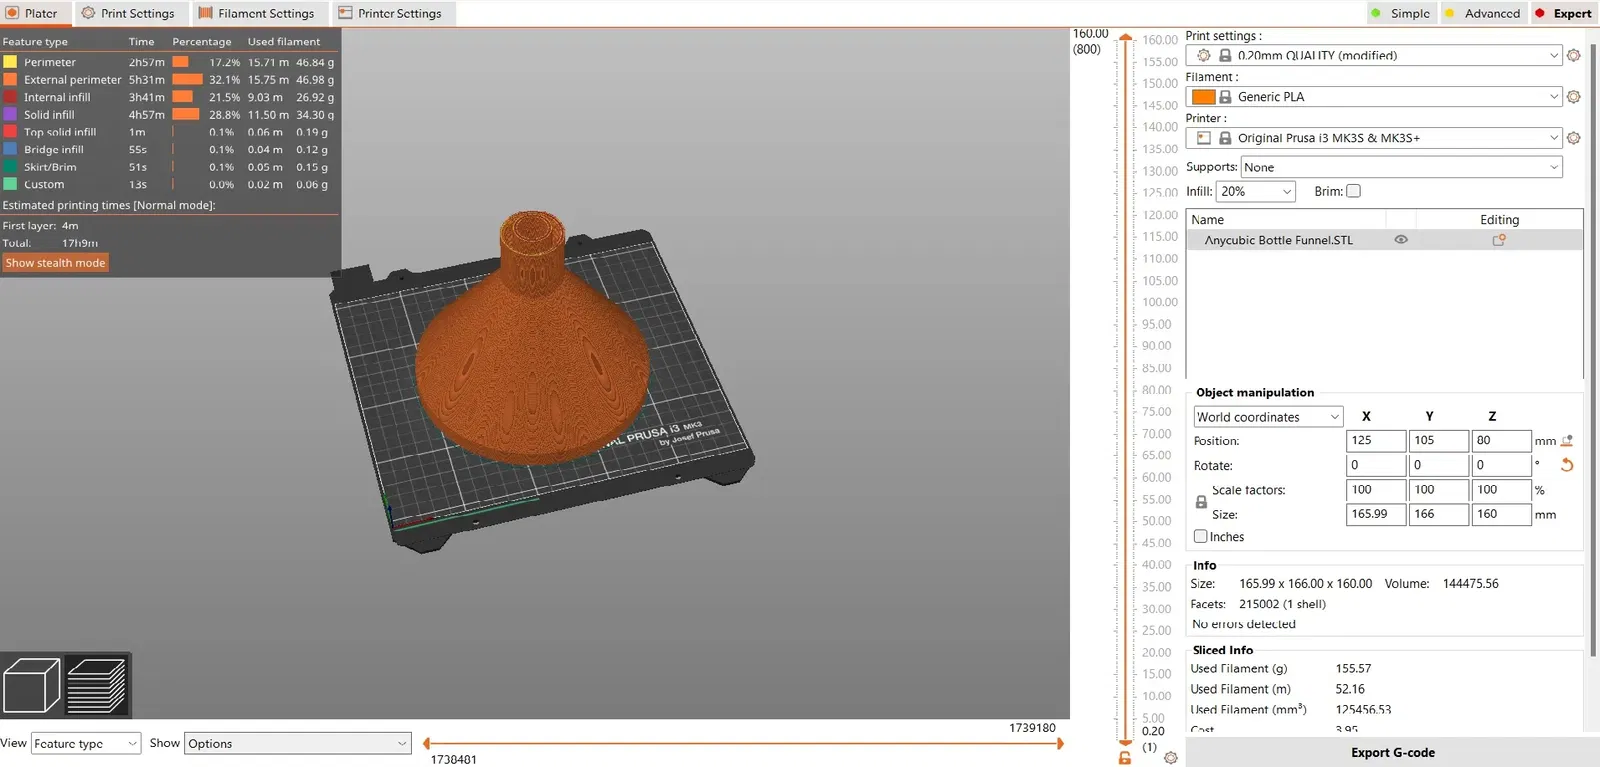Check the Inches checkbox
This screenshot has width=1600, height=767.
[1200, 536]
